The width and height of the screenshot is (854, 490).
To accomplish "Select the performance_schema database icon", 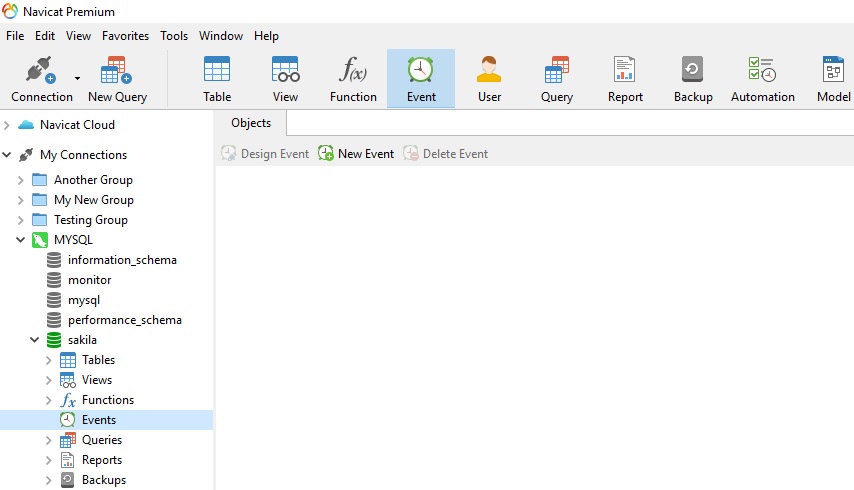I will click(54, 320).
